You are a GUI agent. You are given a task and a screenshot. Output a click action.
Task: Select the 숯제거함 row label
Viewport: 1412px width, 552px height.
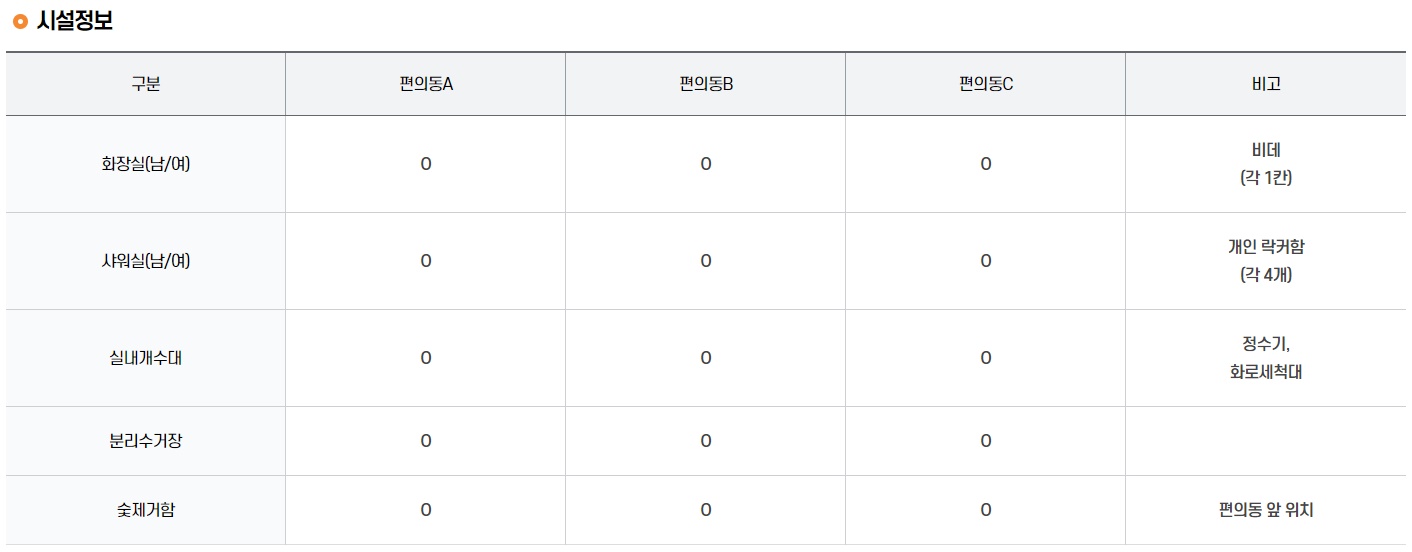coord(146,510)
